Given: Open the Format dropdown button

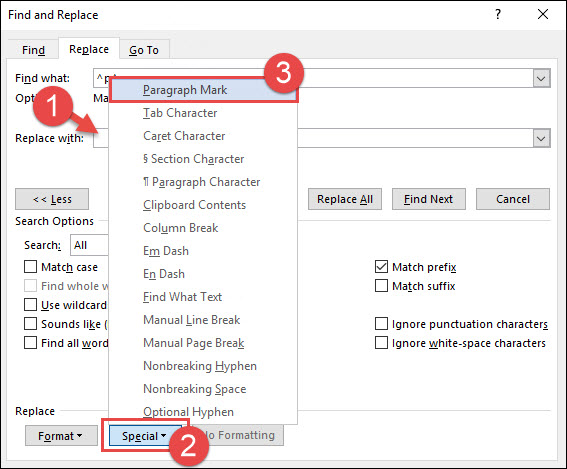Looking at the screenshot, I should pyautogui.click(x=61, y=436).
